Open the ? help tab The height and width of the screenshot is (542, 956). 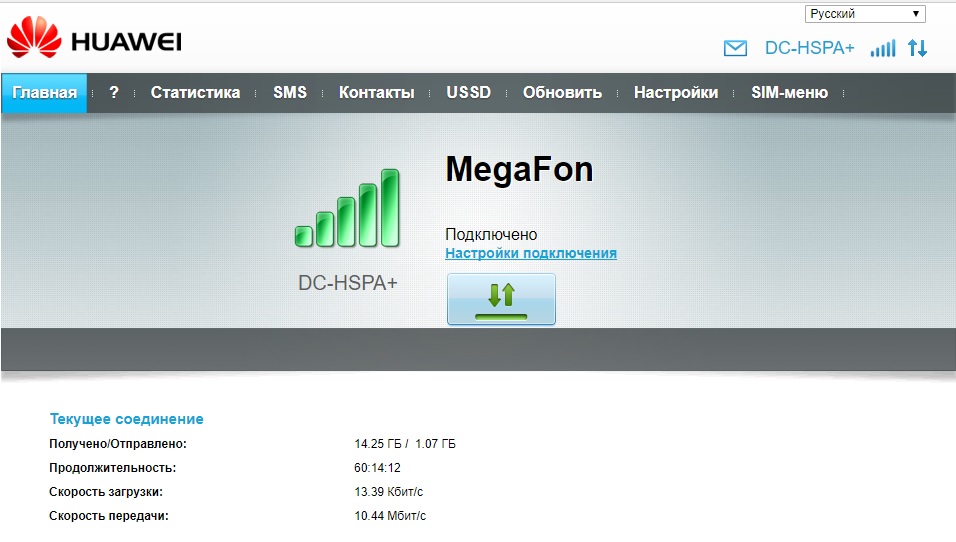(113, 93)
